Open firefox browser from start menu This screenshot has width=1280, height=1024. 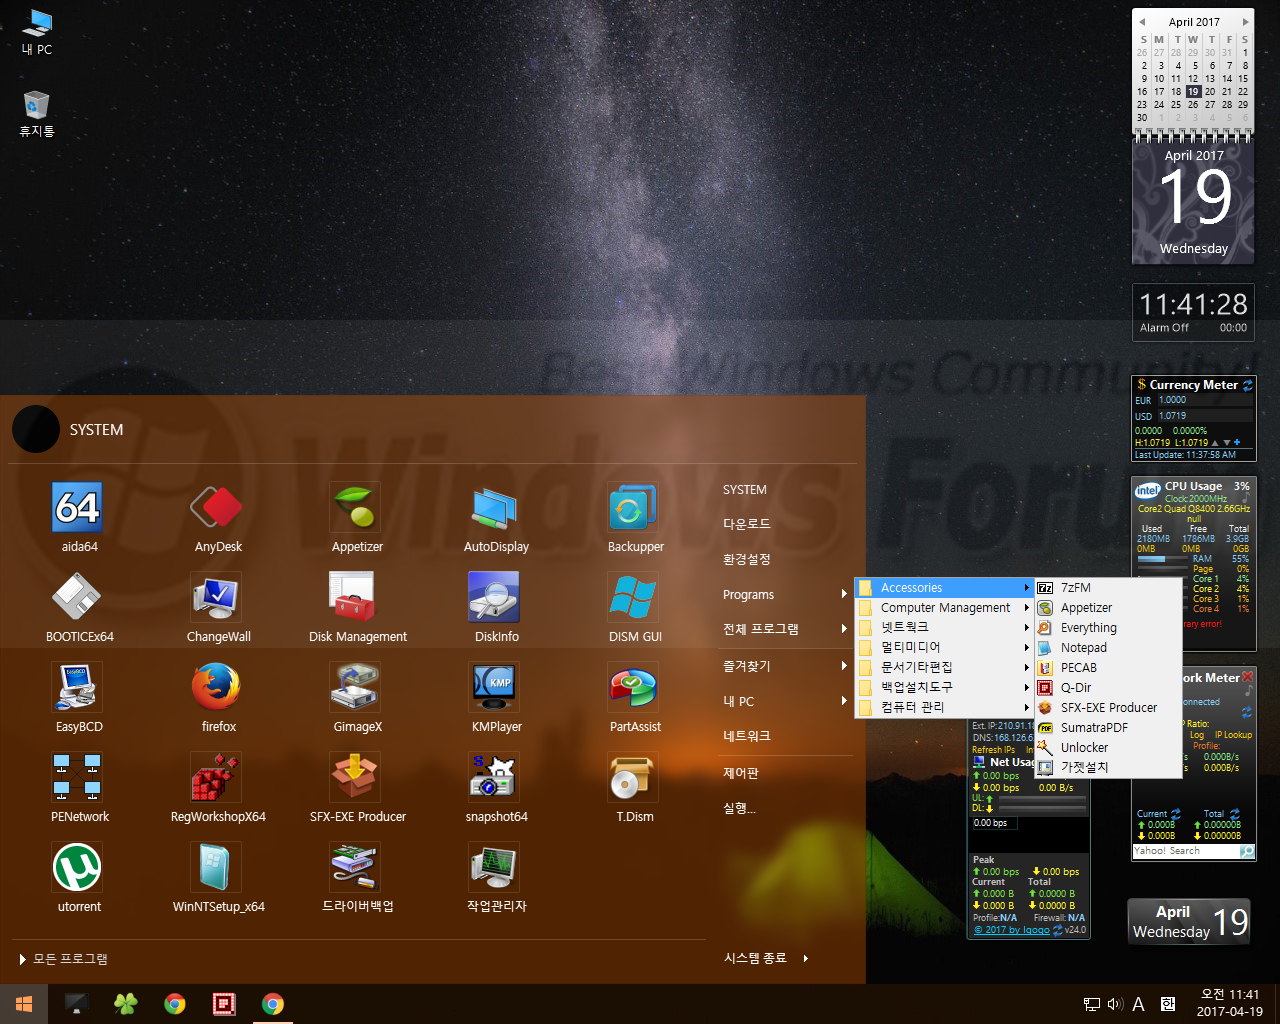coord(218,698)
